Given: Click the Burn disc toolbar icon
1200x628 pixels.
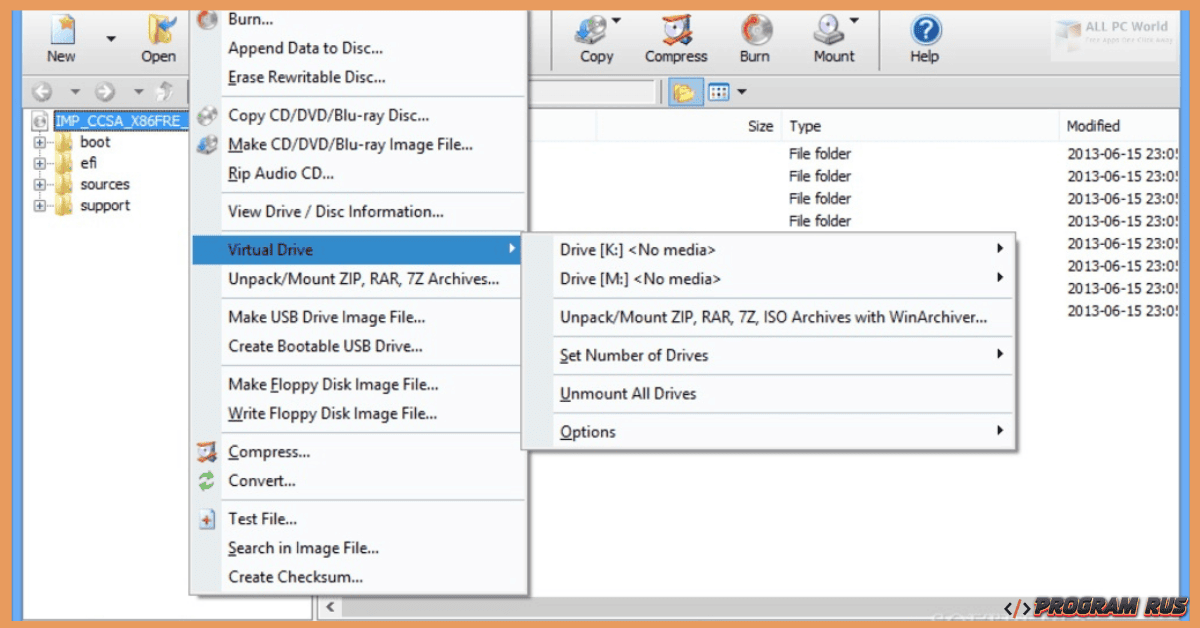Looking at the screenshot, I should (x=755, y=38).
